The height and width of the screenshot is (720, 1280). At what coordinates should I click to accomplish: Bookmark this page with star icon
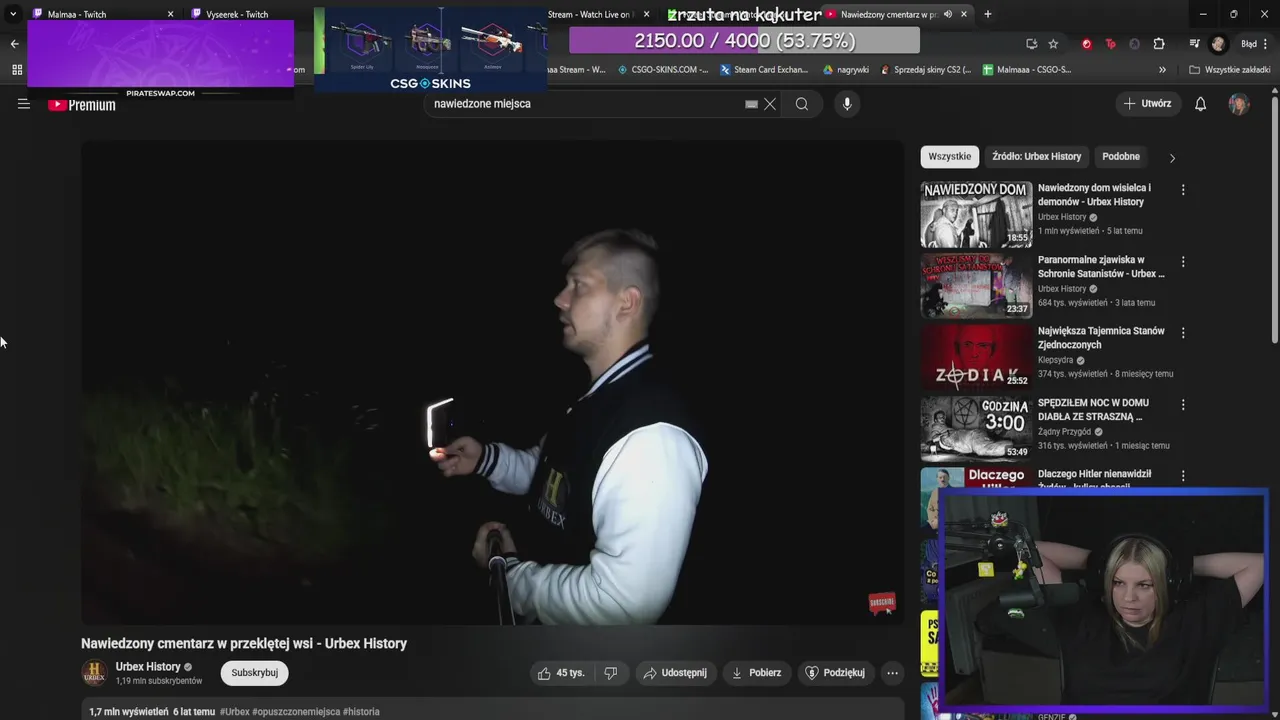point(1053,44)
